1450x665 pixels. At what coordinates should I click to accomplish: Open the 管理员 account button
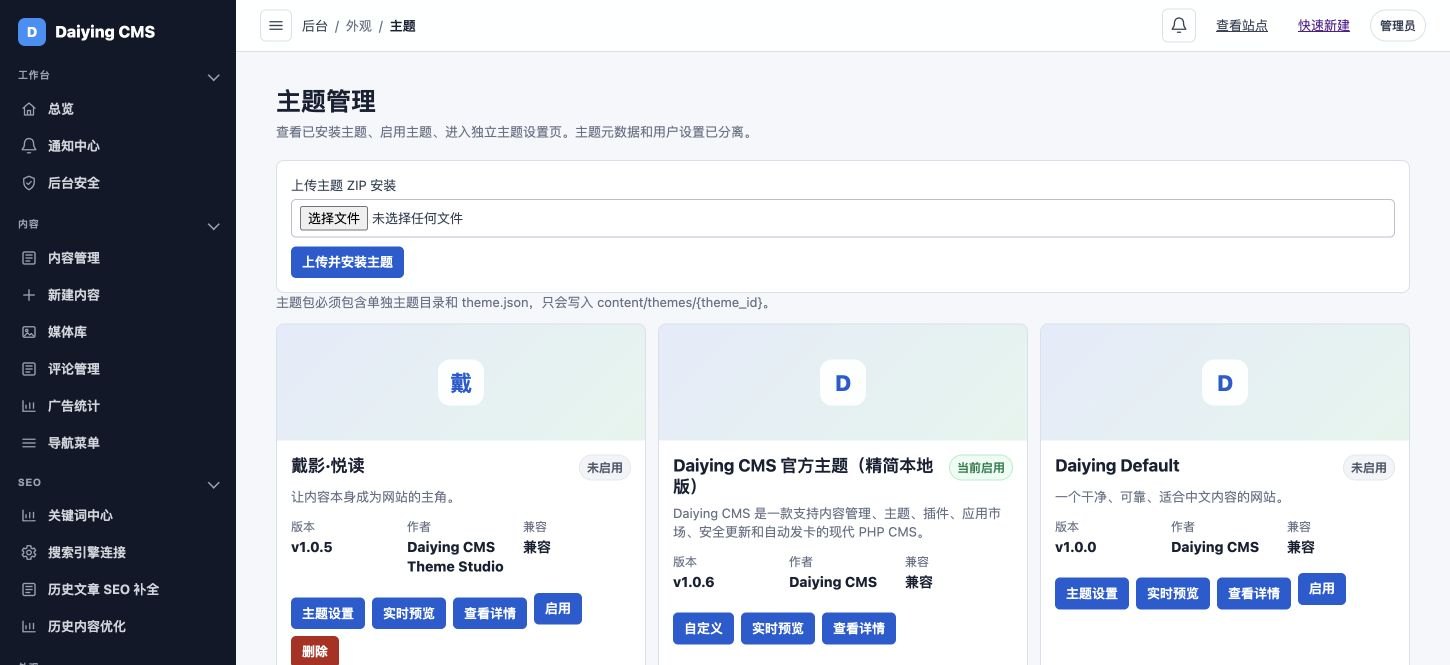tap(1397, 26)
